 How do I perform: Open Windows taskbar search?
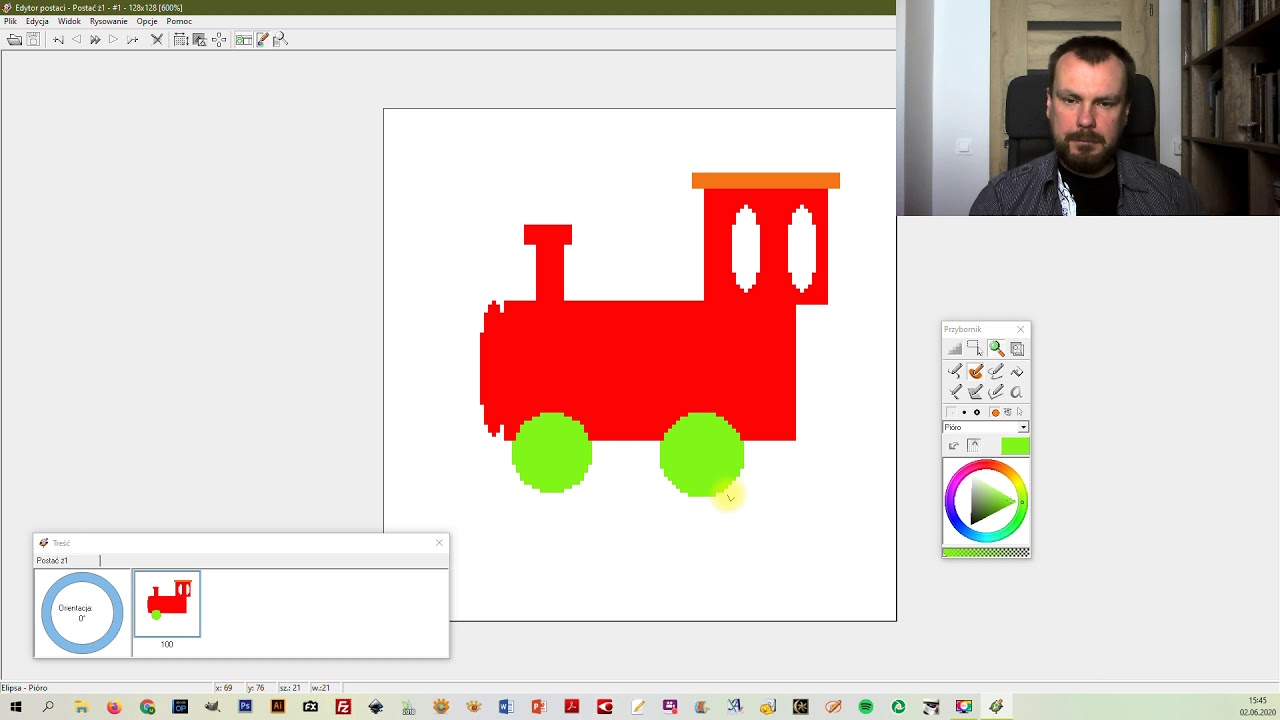[48, 707]
